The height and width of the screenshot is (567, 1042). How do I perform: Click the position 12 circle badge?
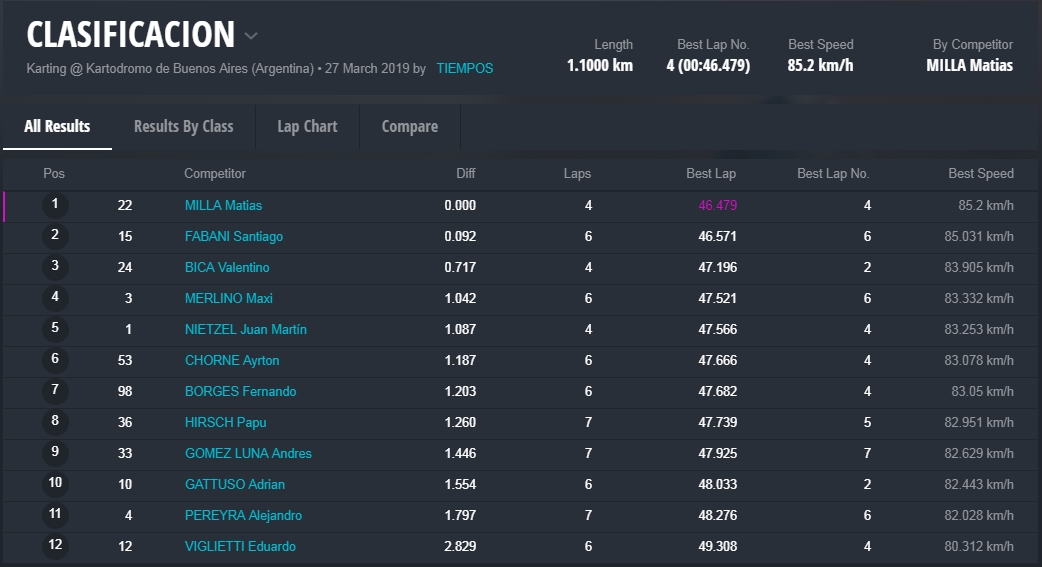coord(55,546)
